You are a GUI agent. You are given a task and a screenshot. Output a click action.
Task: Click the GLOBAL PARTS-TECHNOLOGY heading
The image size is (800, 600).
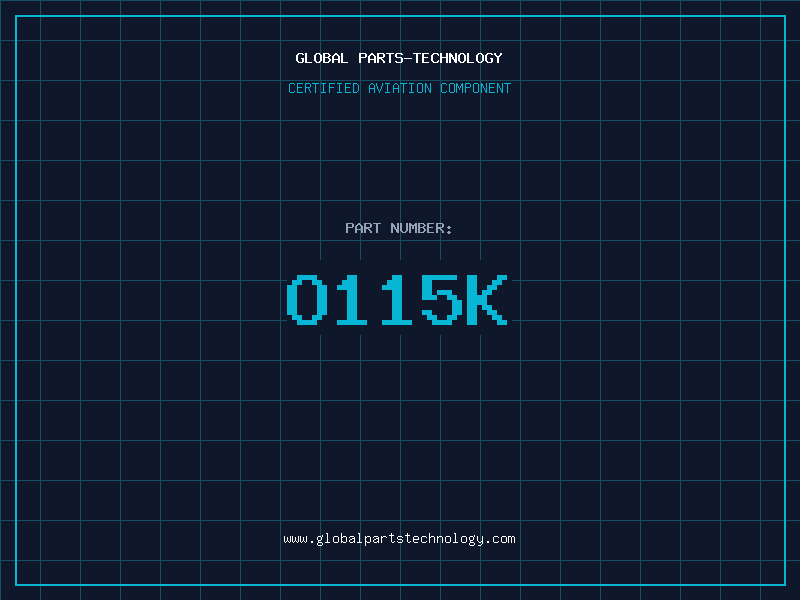click(399, 58)
